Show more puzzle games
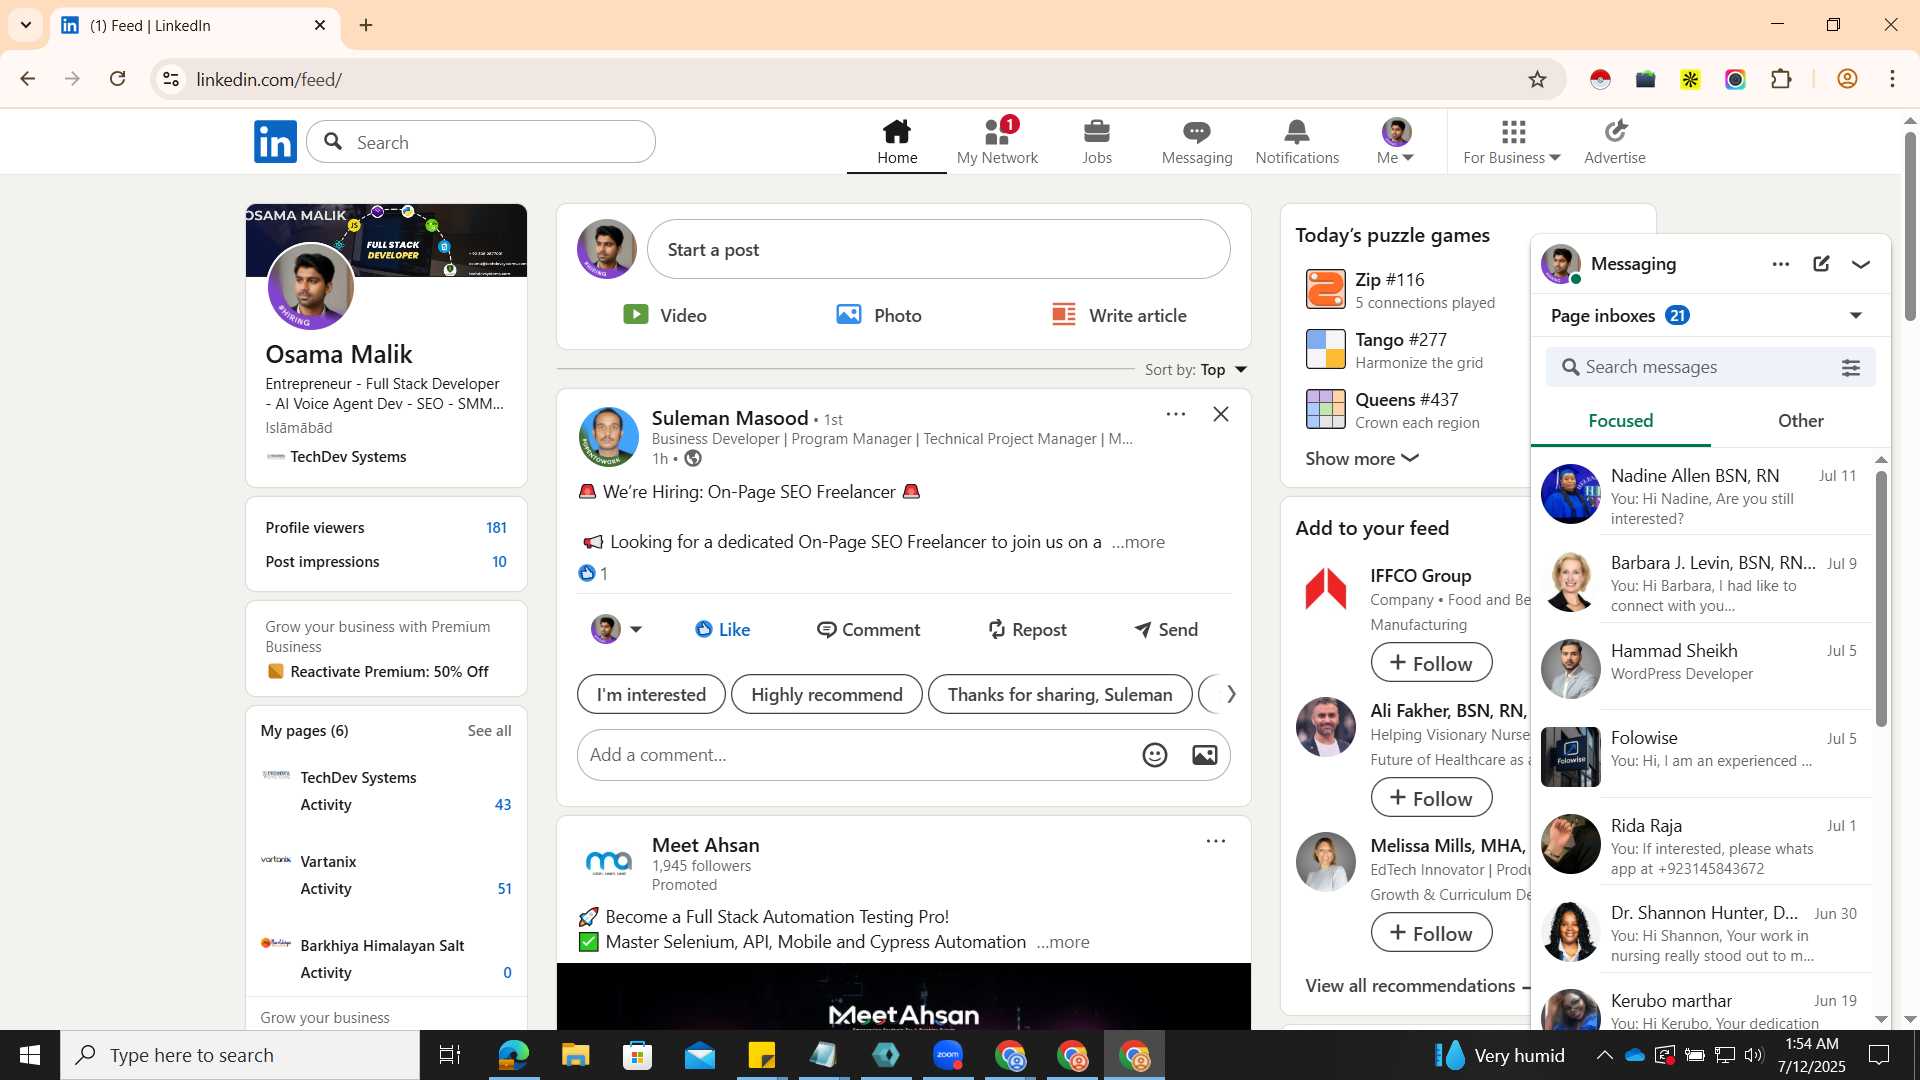Viewport: 1920px width, 1080px height. pyautogui.click(x=1362, y=458)
